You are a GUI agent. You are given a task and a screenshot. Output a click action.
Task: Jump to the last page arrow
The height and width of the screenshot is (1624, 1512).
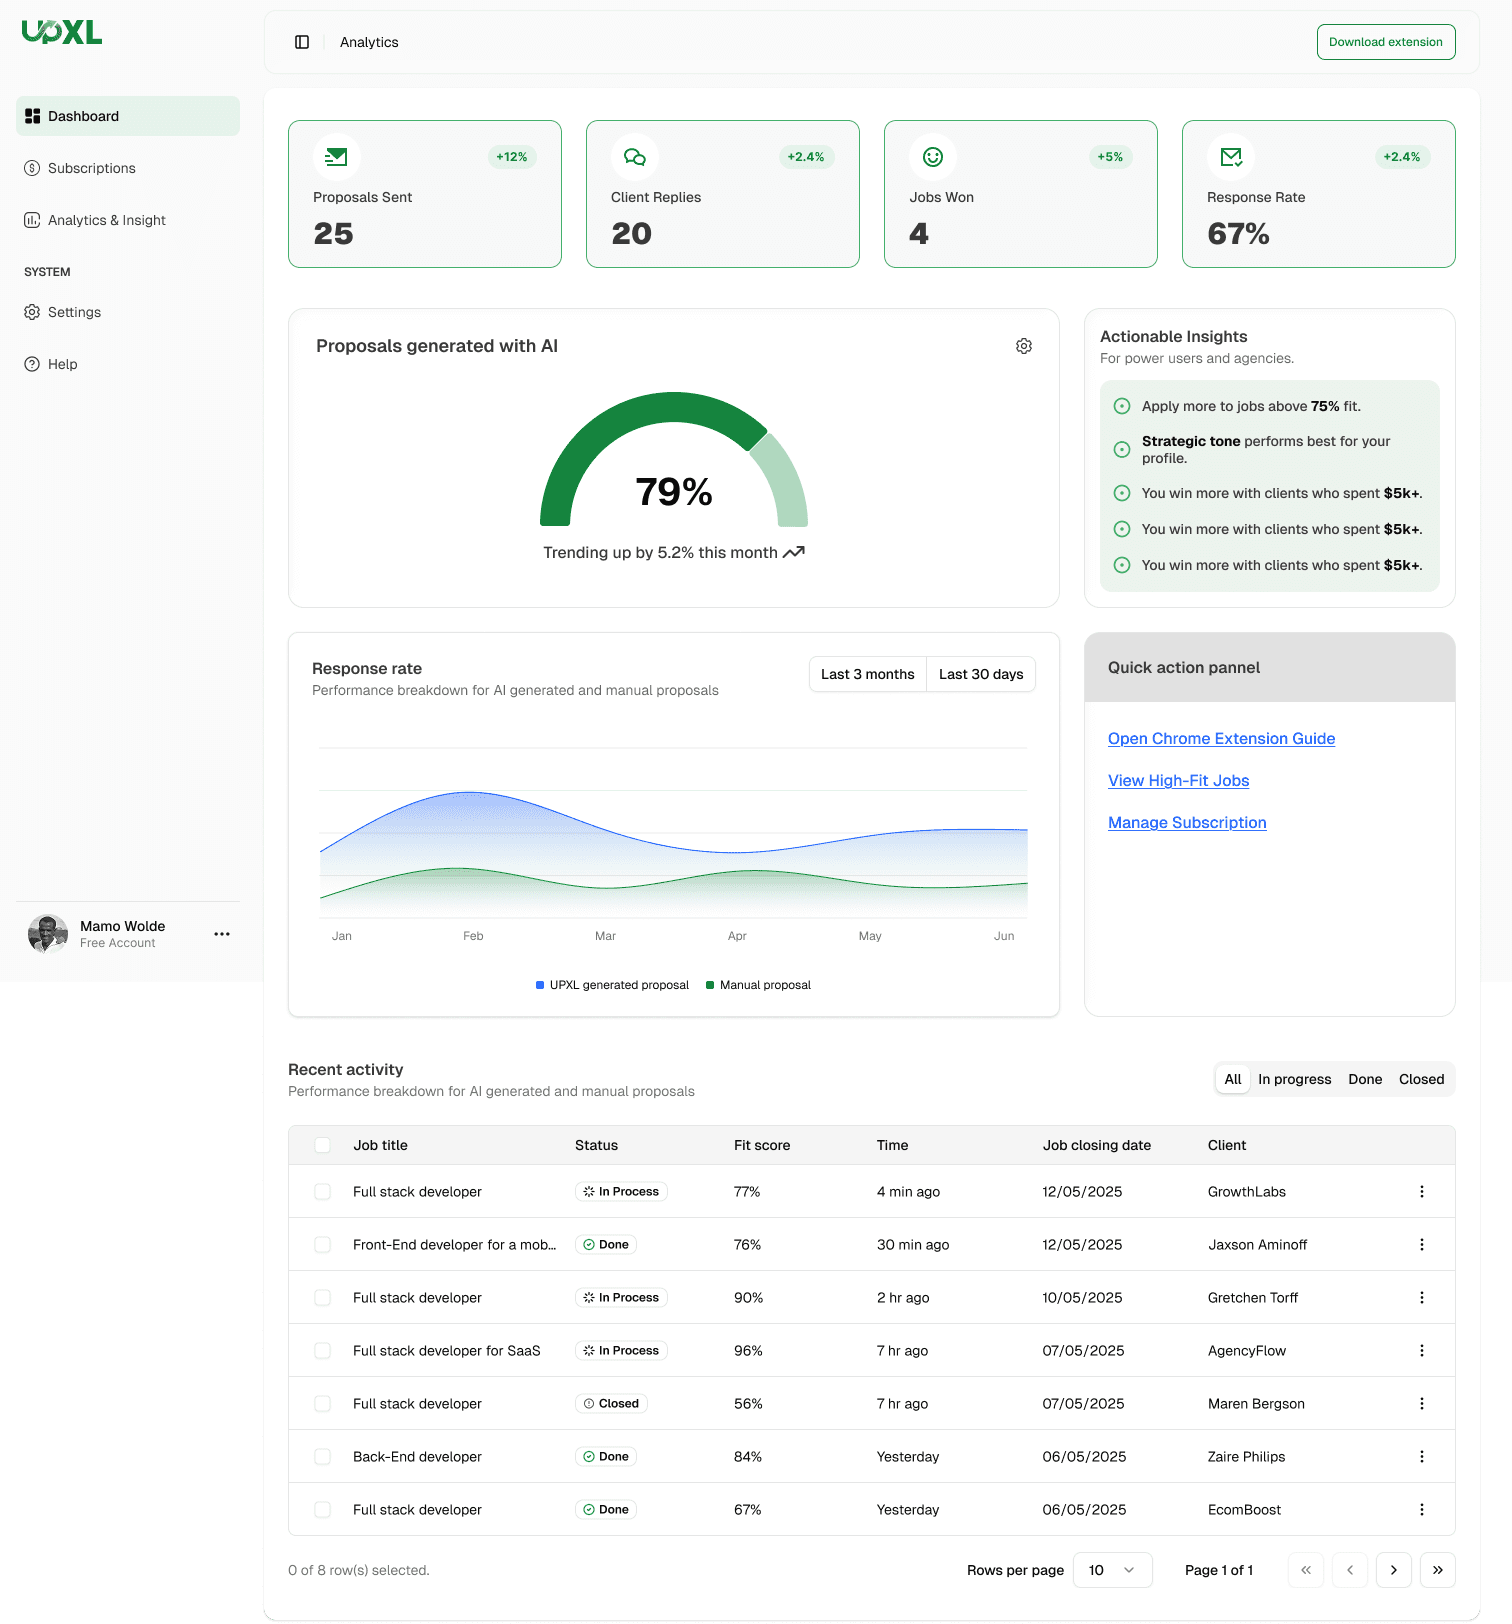pos(1438,1570)
